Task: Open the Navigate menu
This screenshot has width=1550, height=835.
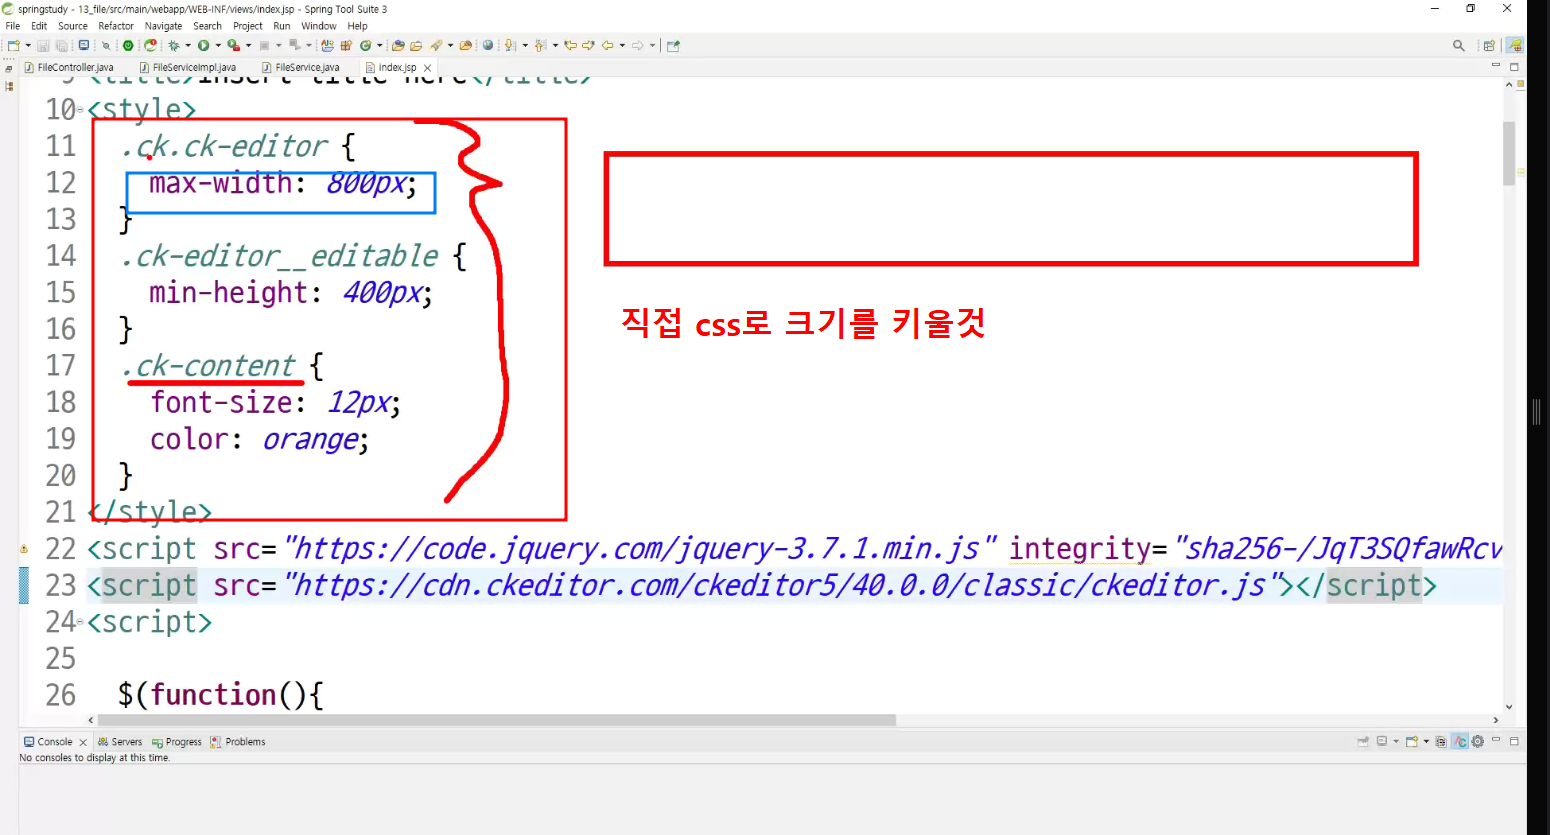Action: pyautogui.click(x=163, y=26)
